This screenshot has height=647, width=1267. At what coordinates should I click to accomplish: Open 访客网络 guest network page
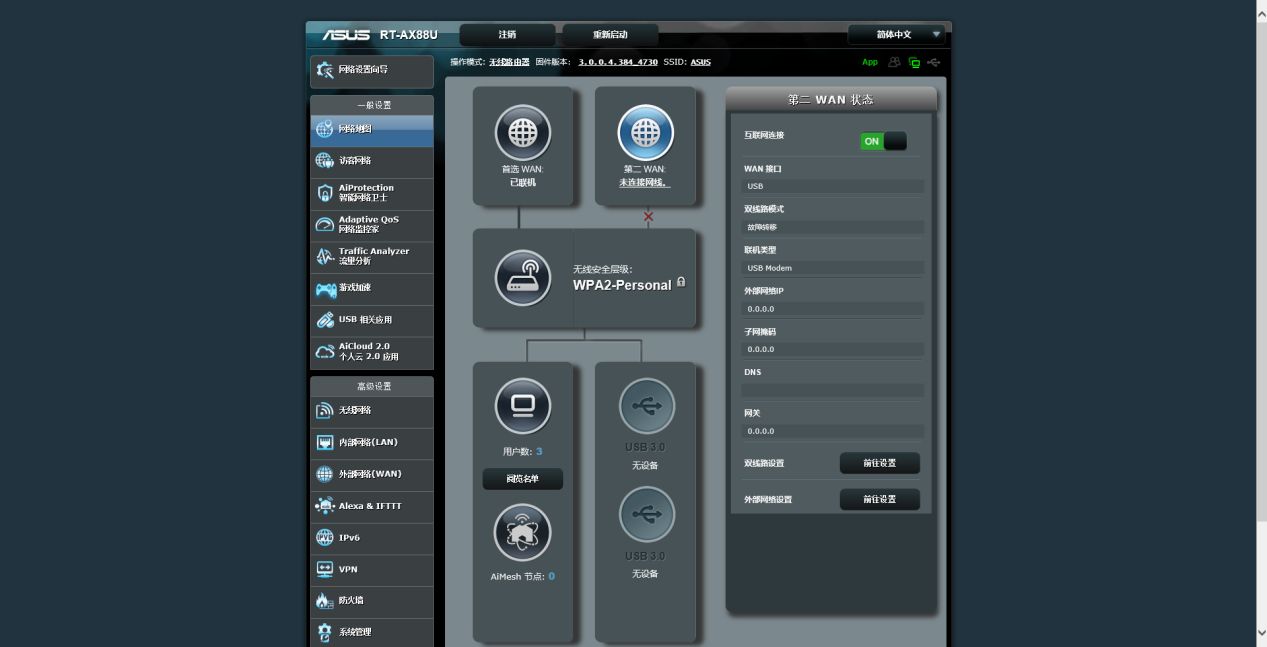point(371,162)
